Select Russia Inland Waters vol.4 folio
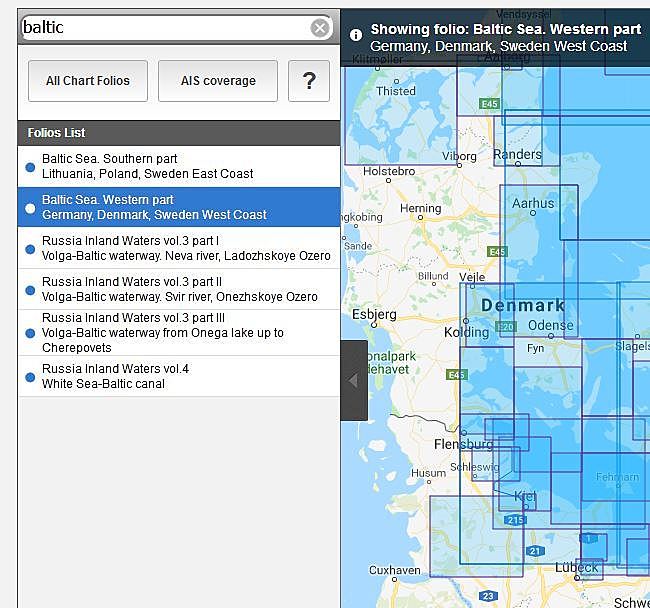This screenshot has height=608, width=650. 179,376
